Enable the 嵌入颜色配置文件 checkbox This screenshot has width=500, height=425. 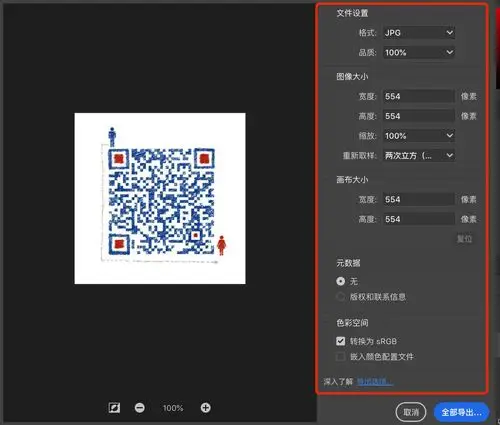click(x=340, y=357)
